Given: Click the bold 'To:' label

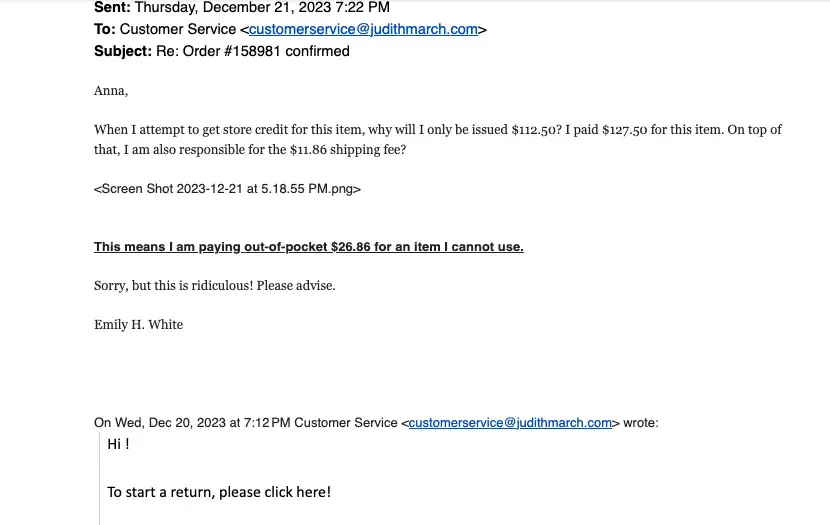Looking at the screenshot, I should (x=104, y=29).
